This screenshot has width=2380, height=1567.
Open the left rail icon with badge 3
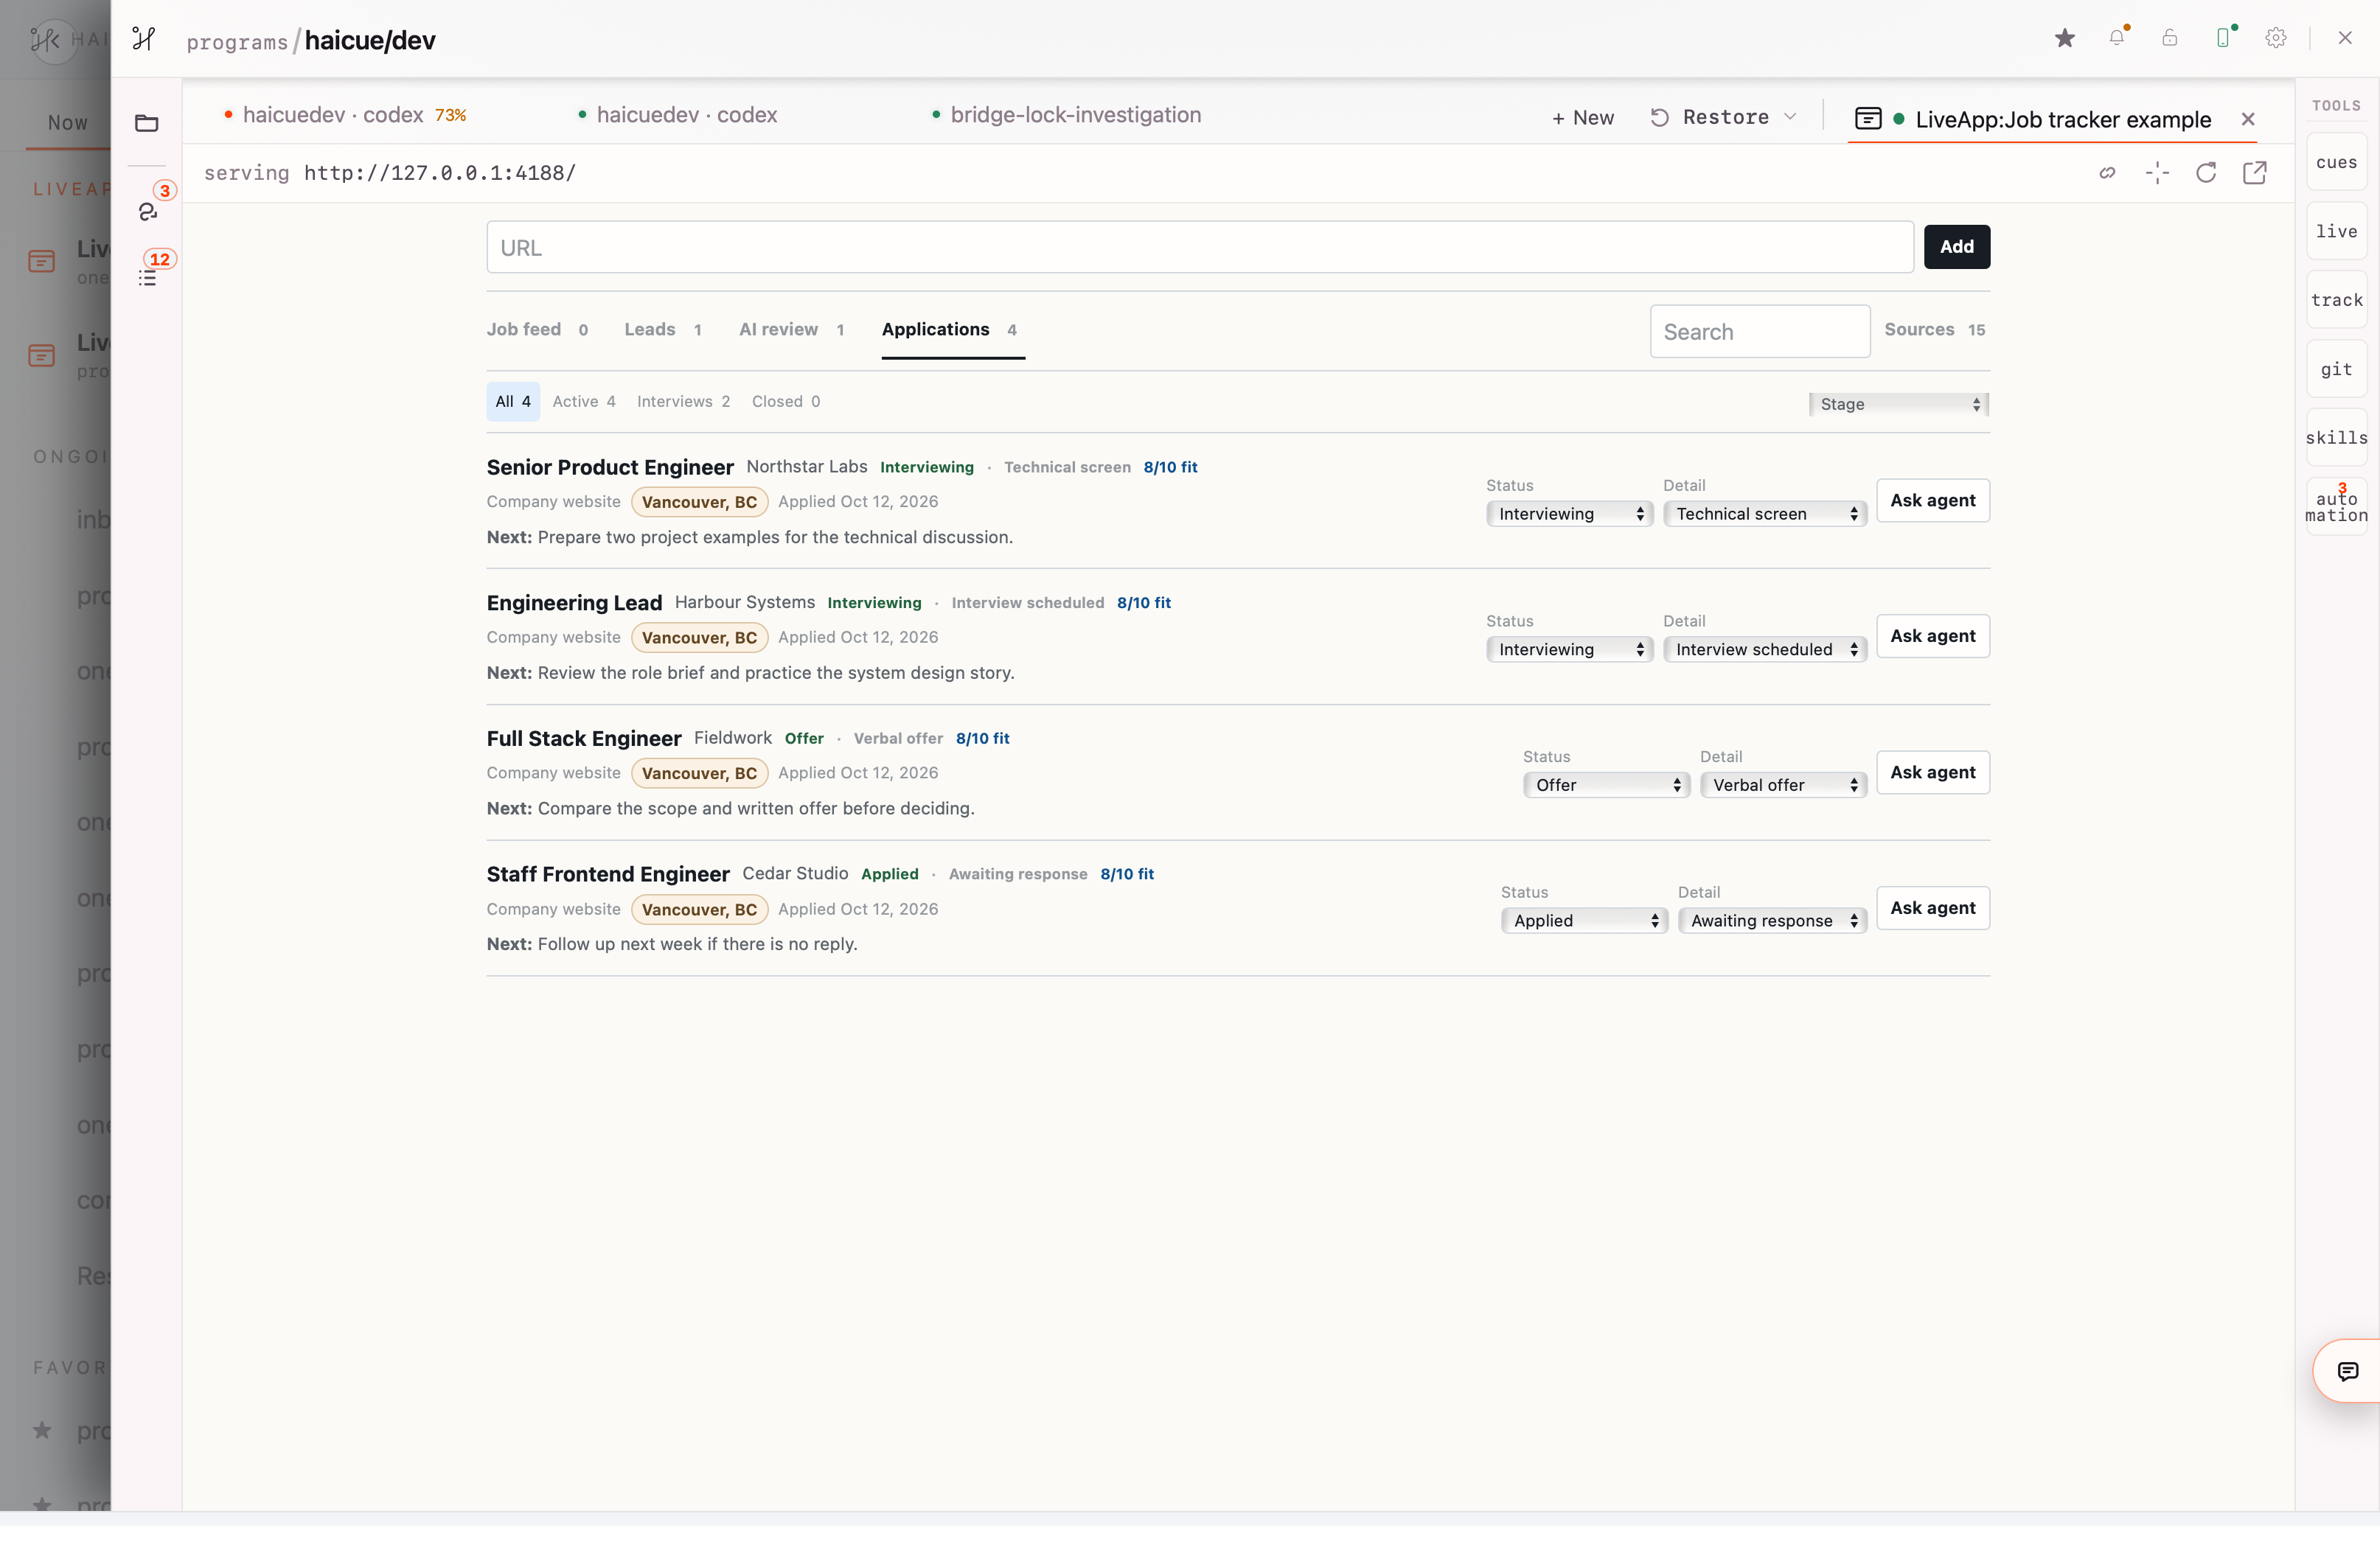[x=149, y=211]
